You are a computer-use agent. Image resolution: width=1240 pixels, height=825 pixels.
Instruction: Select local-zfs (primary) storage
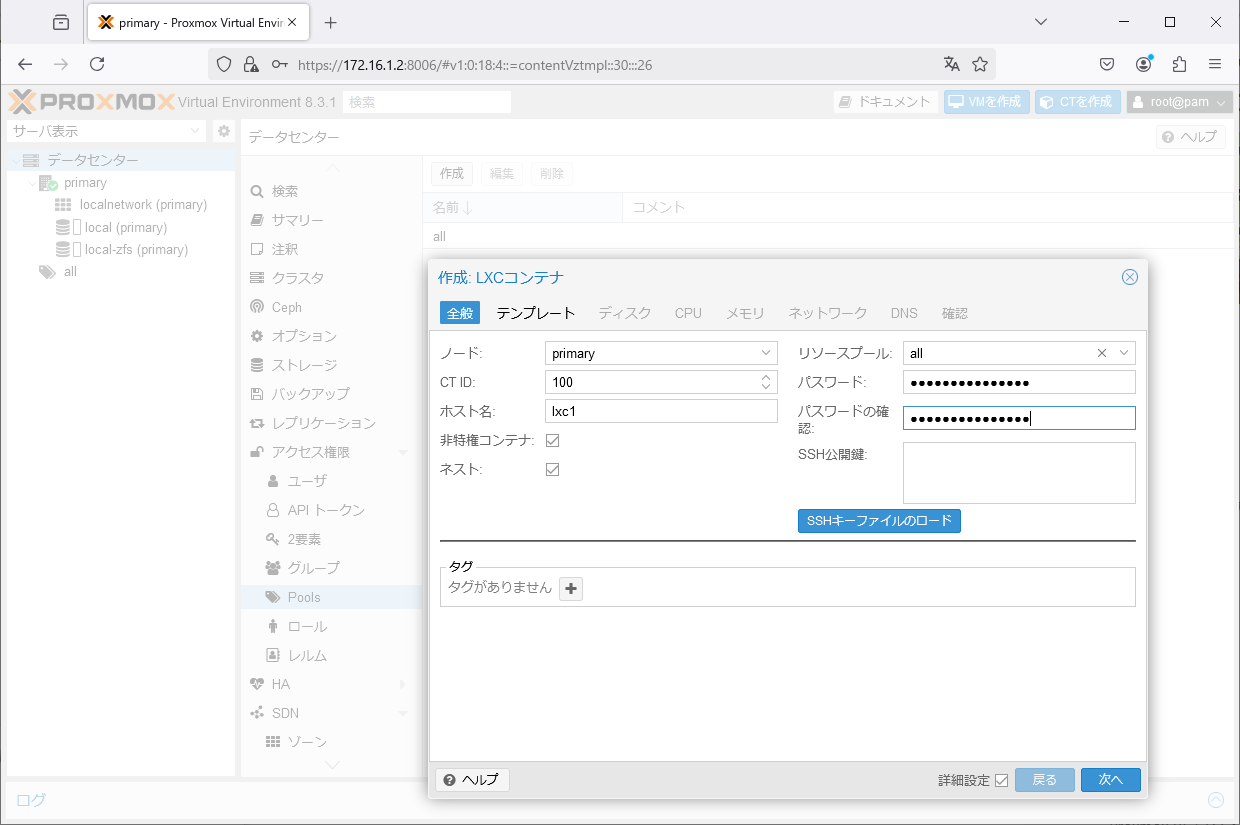tap(136, 250)
